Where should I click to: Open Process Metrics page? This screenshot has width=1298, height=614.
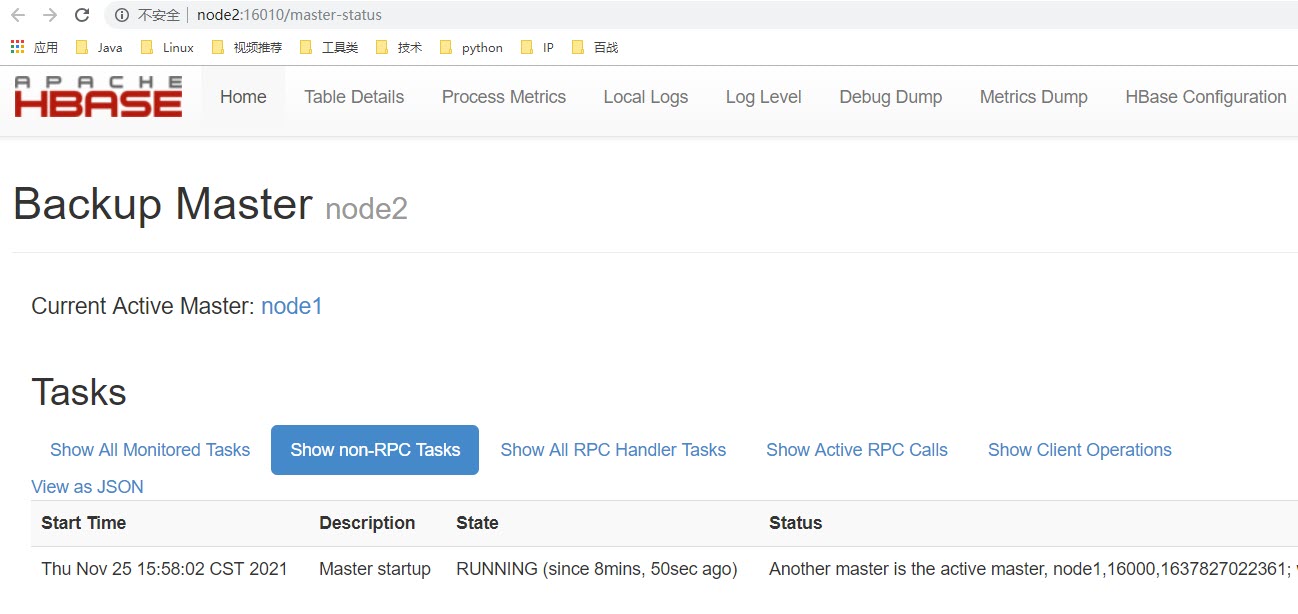504,97
